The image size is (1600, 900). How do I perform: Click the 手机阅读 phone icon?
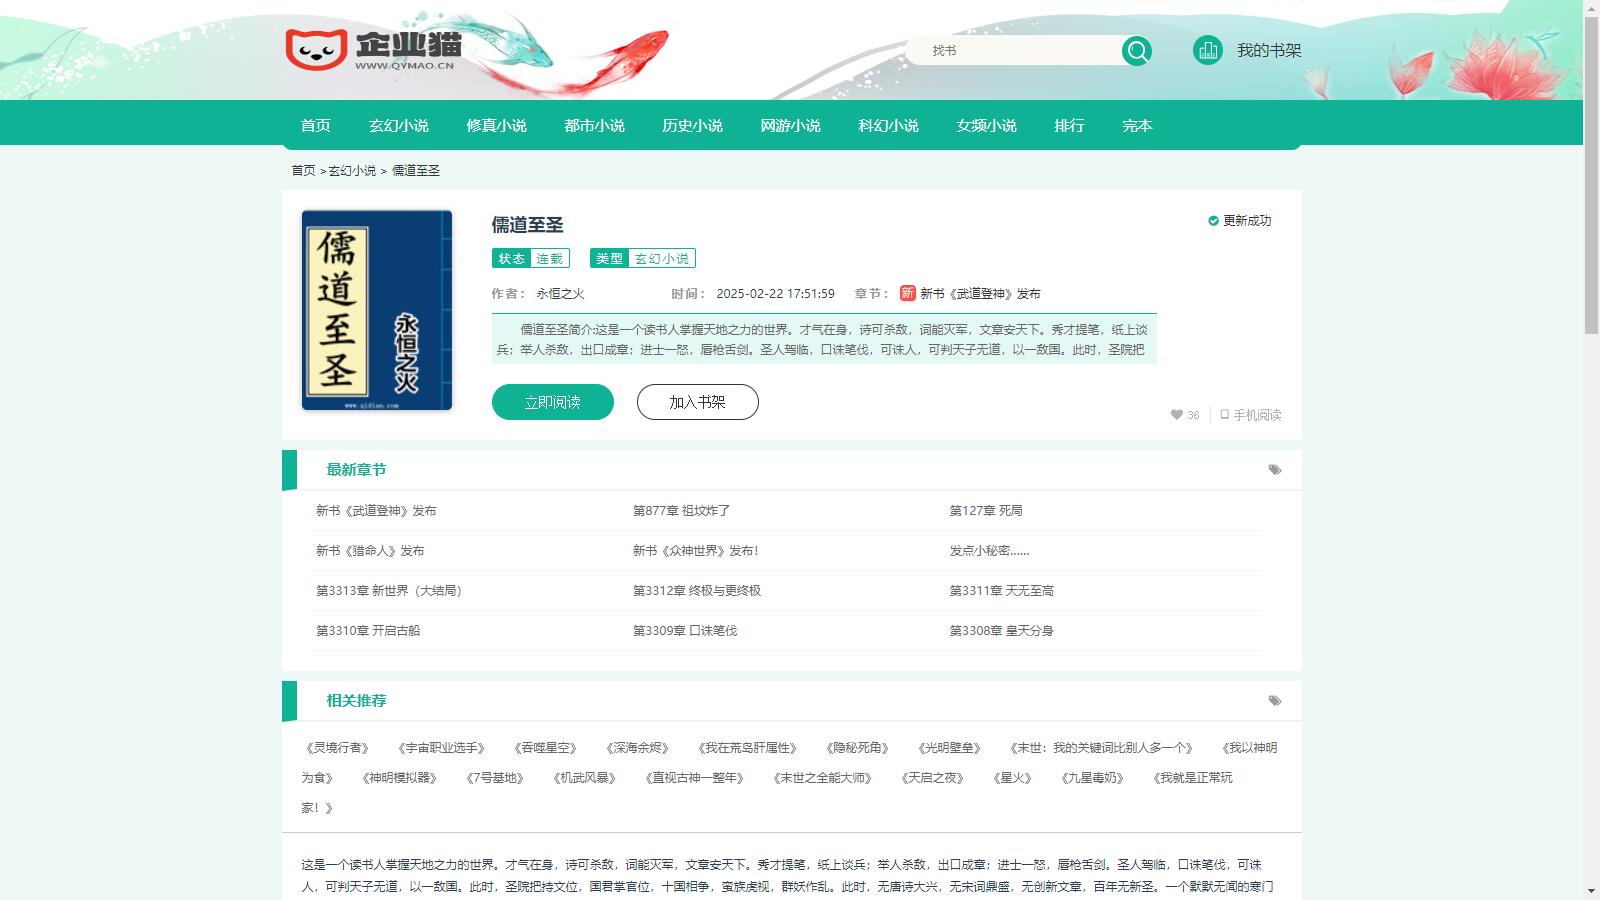click(x=1224, y=415)
